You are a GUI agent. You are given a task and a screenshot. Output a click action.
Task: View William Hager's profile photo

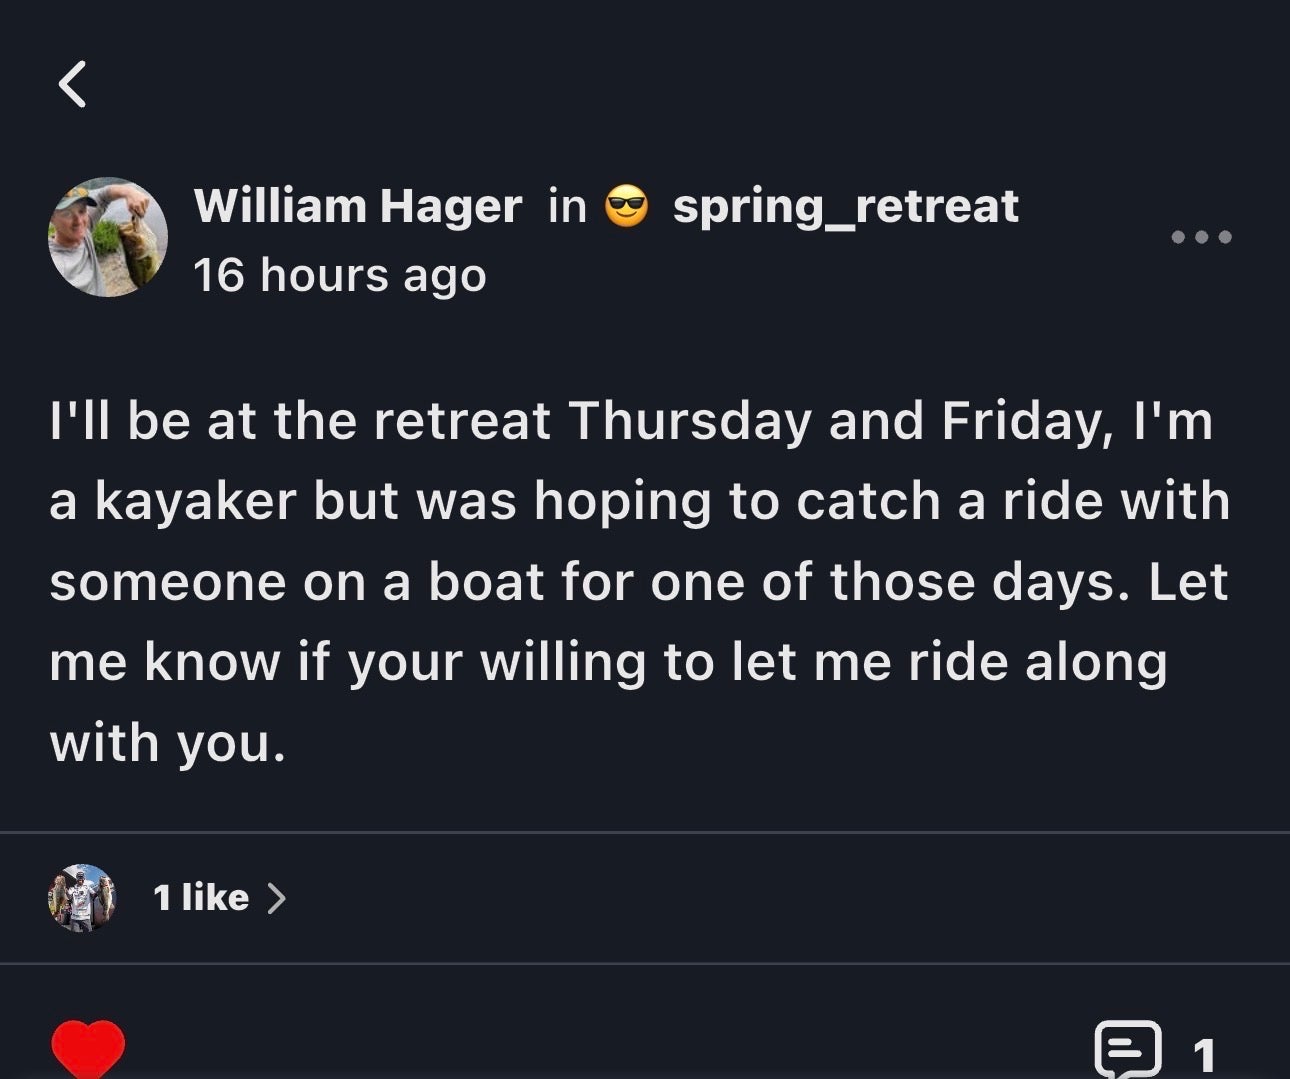click(108, 237)
